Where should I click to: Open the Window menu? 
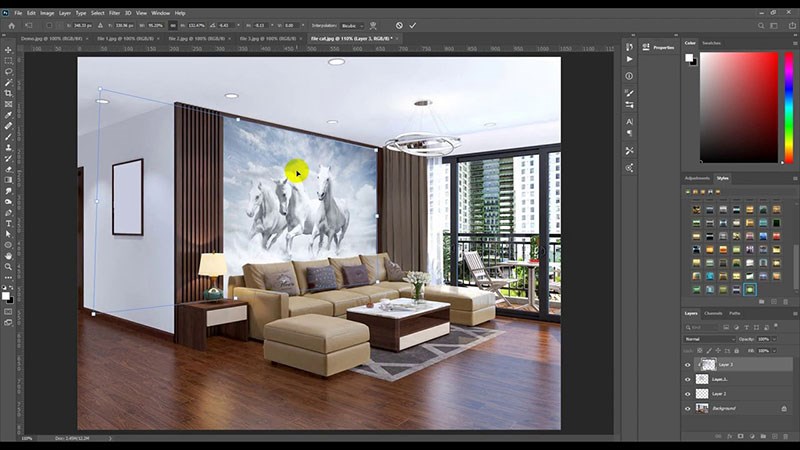pyautogui.click(x=160, y=13)
